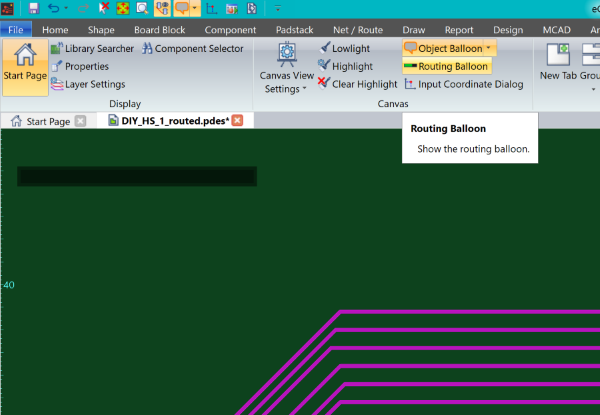Viewport: 600px width, 415px height.
Task: Open the Object Balloon dropdown arrow
Action: coord(489,48)
